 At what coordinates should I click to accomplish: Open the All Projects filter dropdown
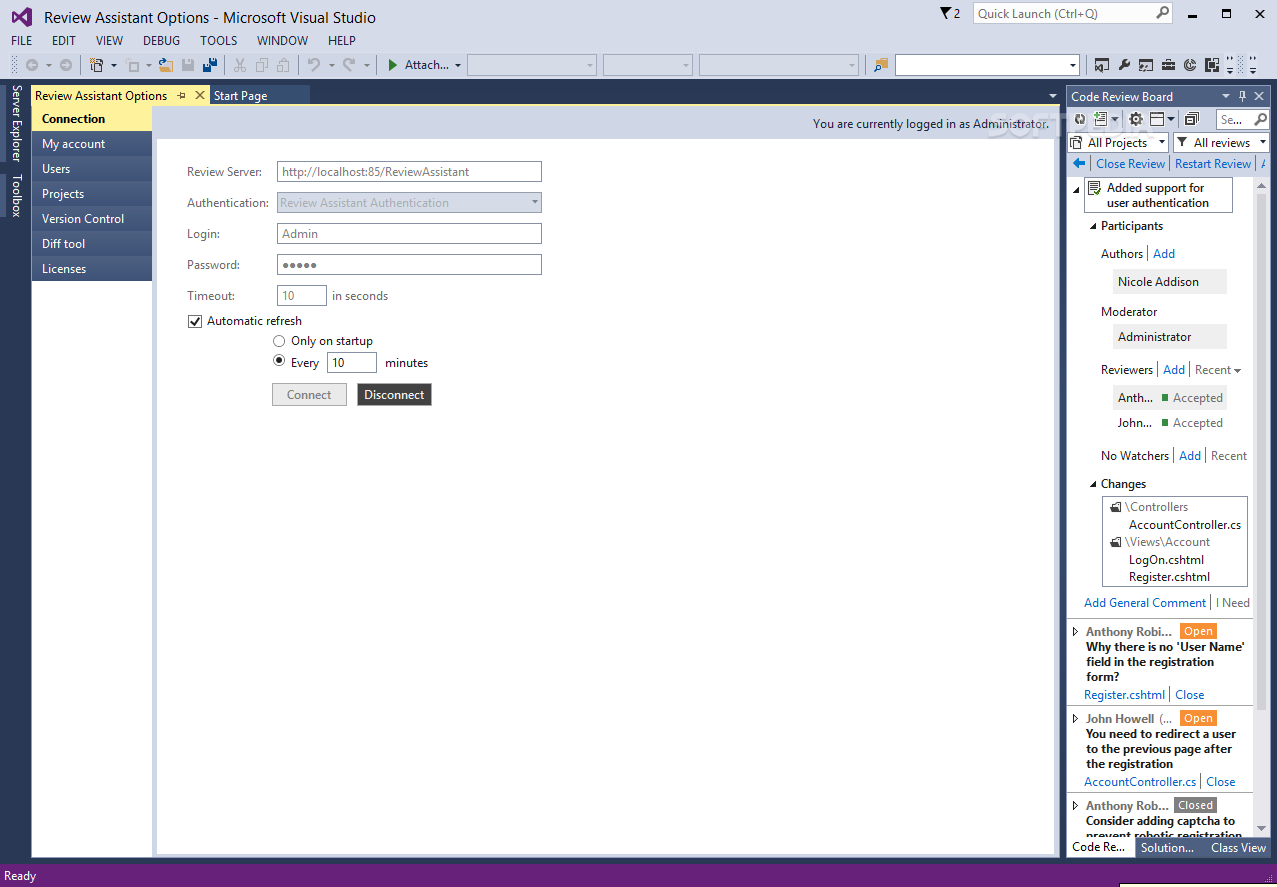click(1162, 143)
